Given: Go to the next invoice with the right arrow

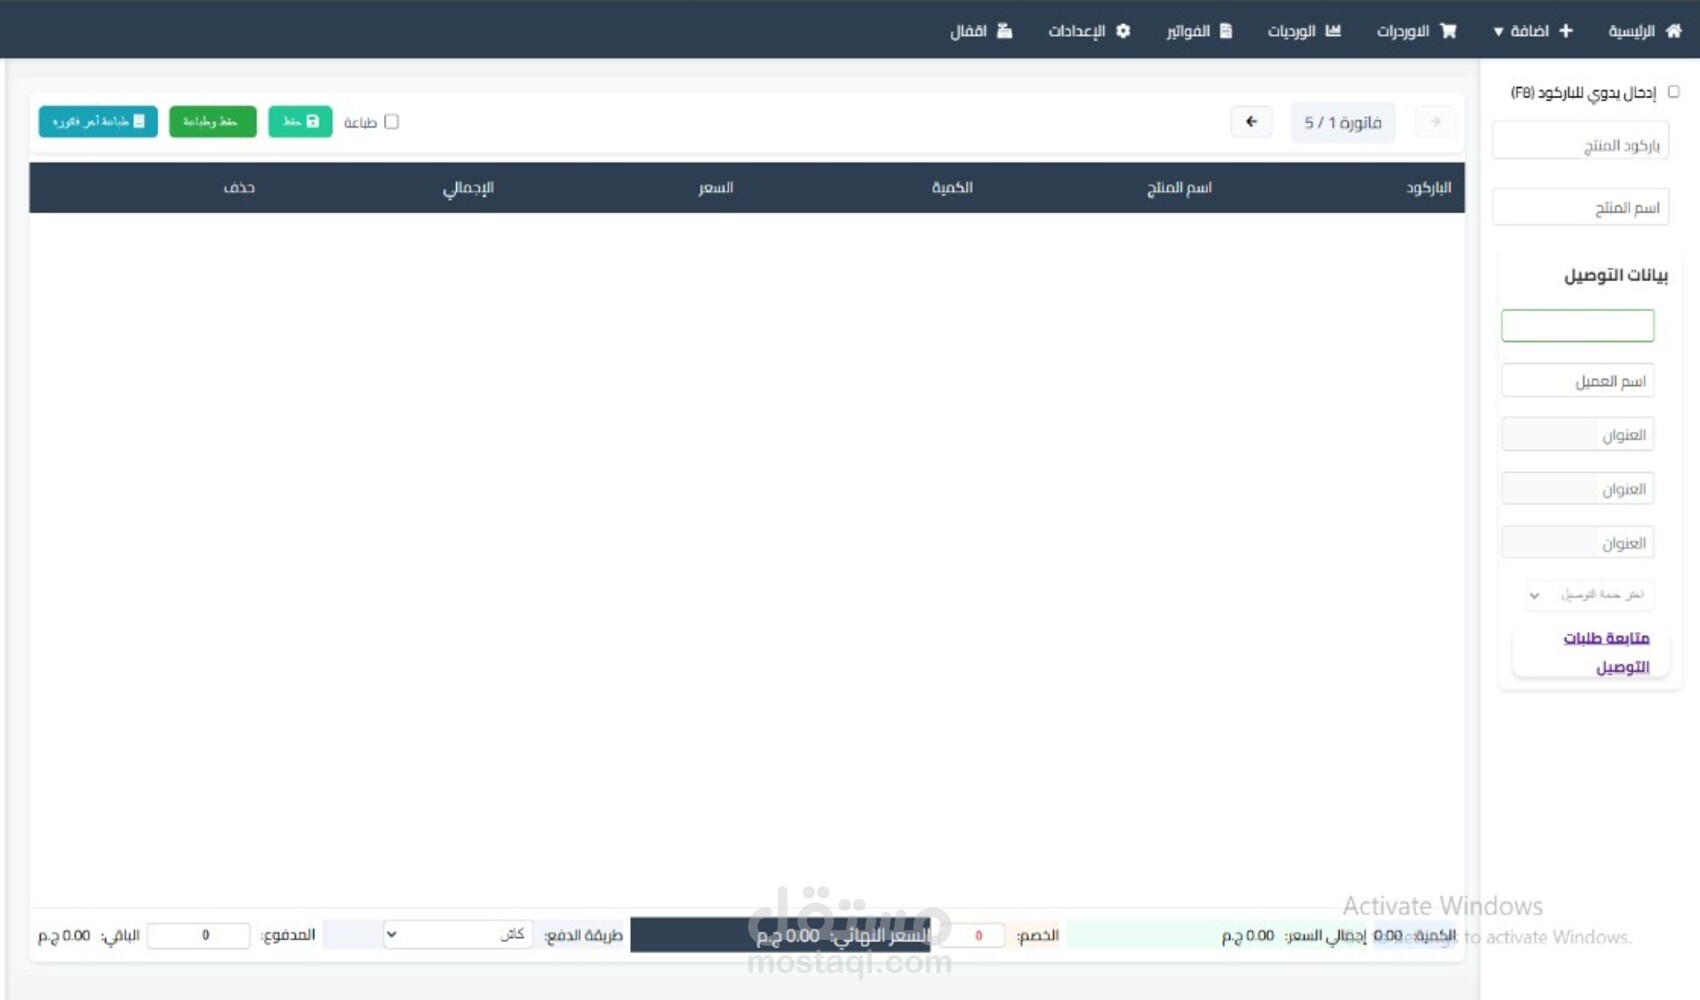Looking at the screenshot, I should (1435, 122).
